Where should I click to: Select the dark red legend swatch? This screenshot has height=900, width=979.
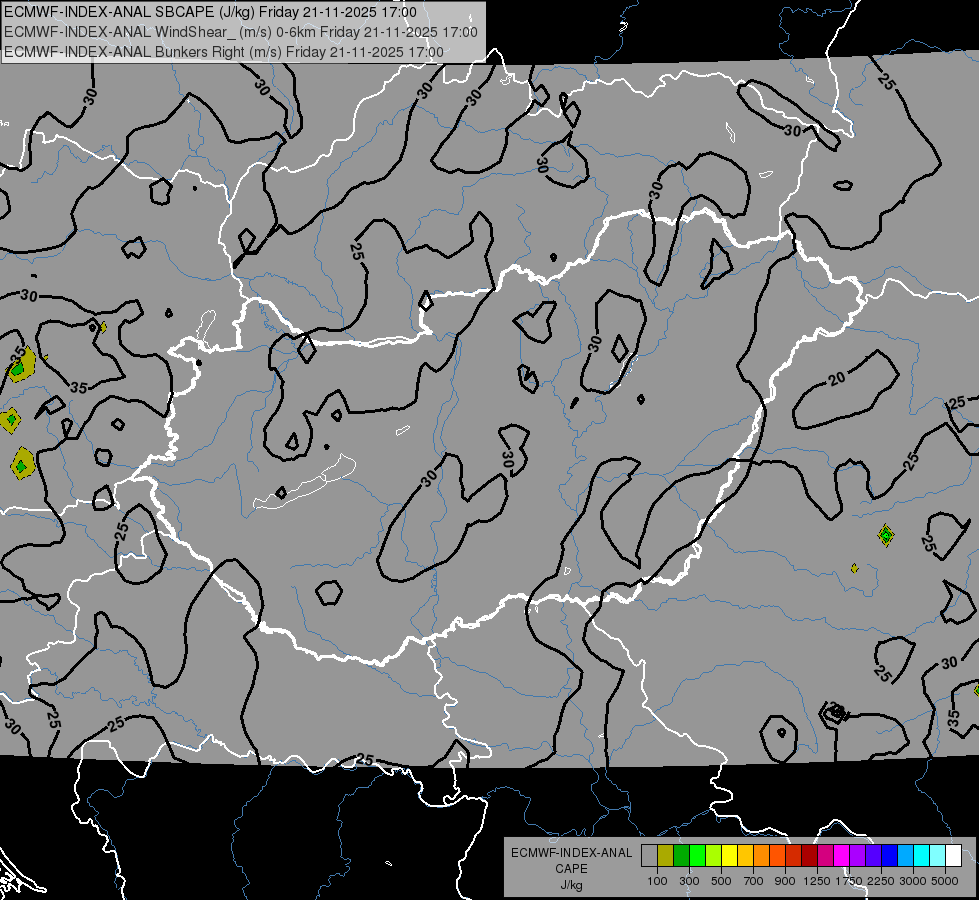(x=809, y=856)
